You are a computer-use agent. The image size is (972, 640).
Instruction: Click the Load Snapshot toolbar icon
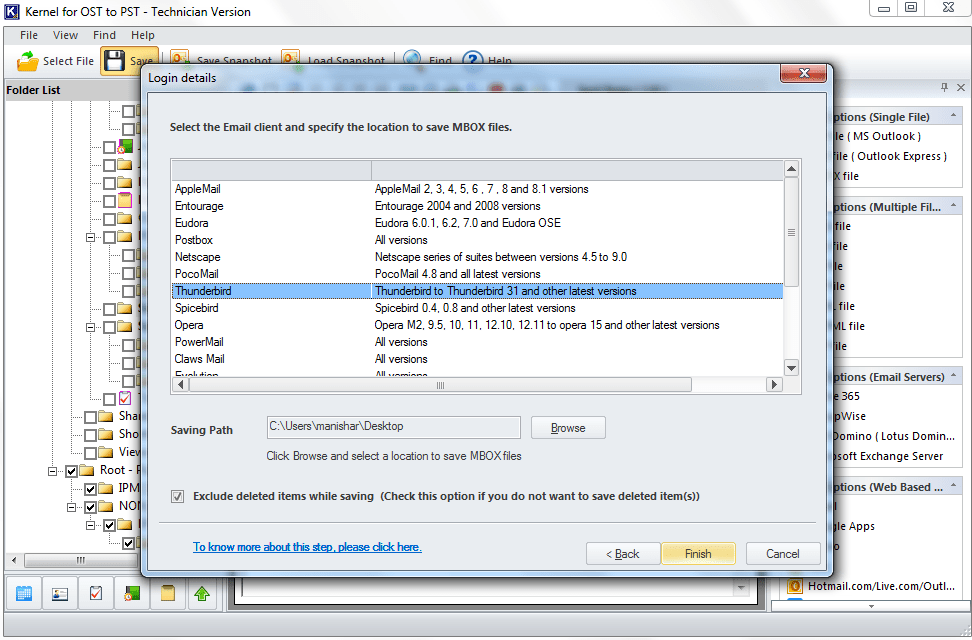pos(290,58)
